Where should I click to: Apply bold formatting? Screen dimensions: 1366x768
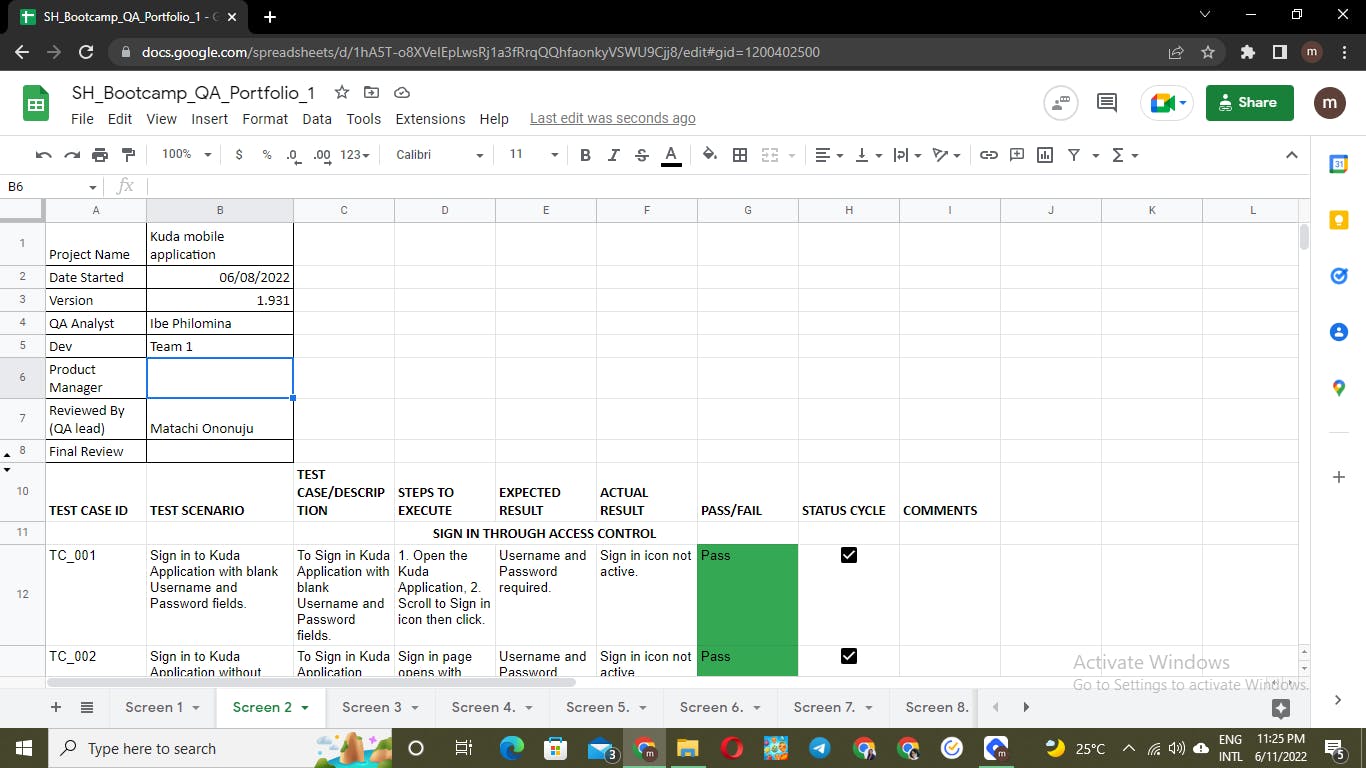point(585,155)
